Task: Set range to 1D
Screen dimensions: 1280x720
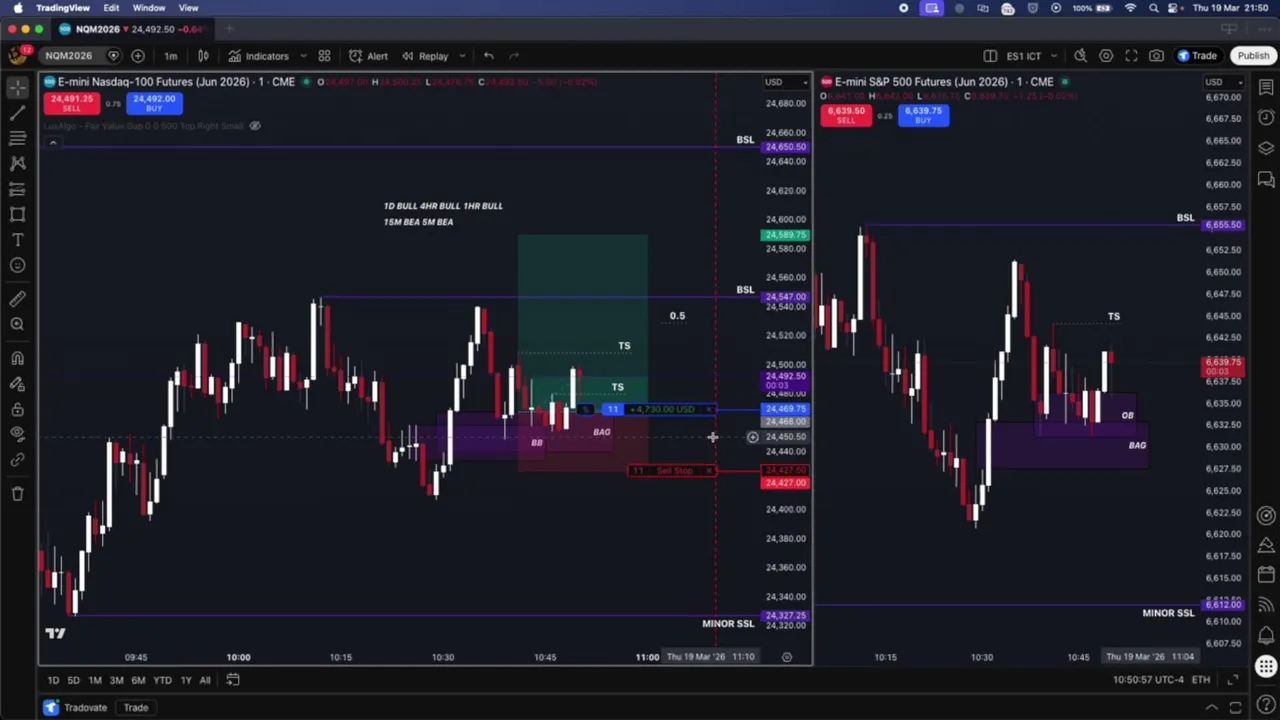Action: 53,680
